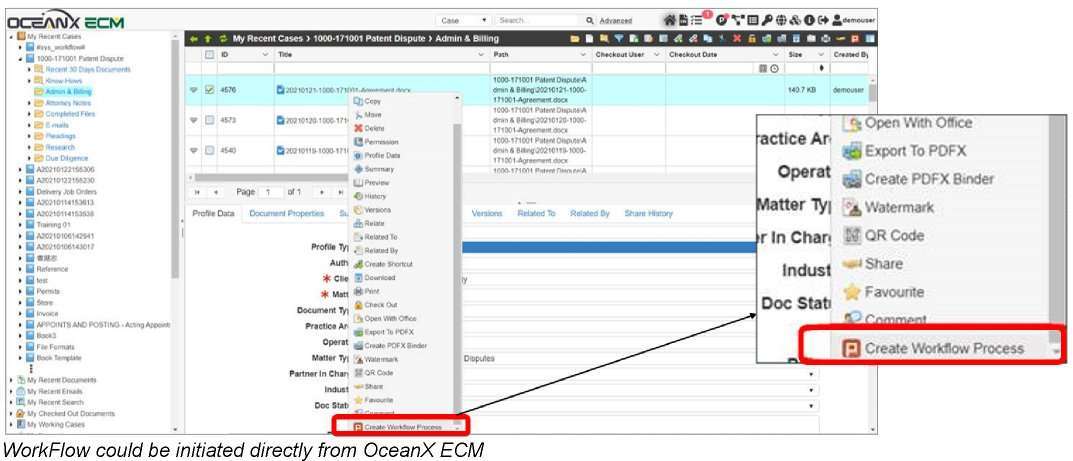Open the Checkout User column chevron
This screenshot has height=461, width=1073.
pos(657,55)
